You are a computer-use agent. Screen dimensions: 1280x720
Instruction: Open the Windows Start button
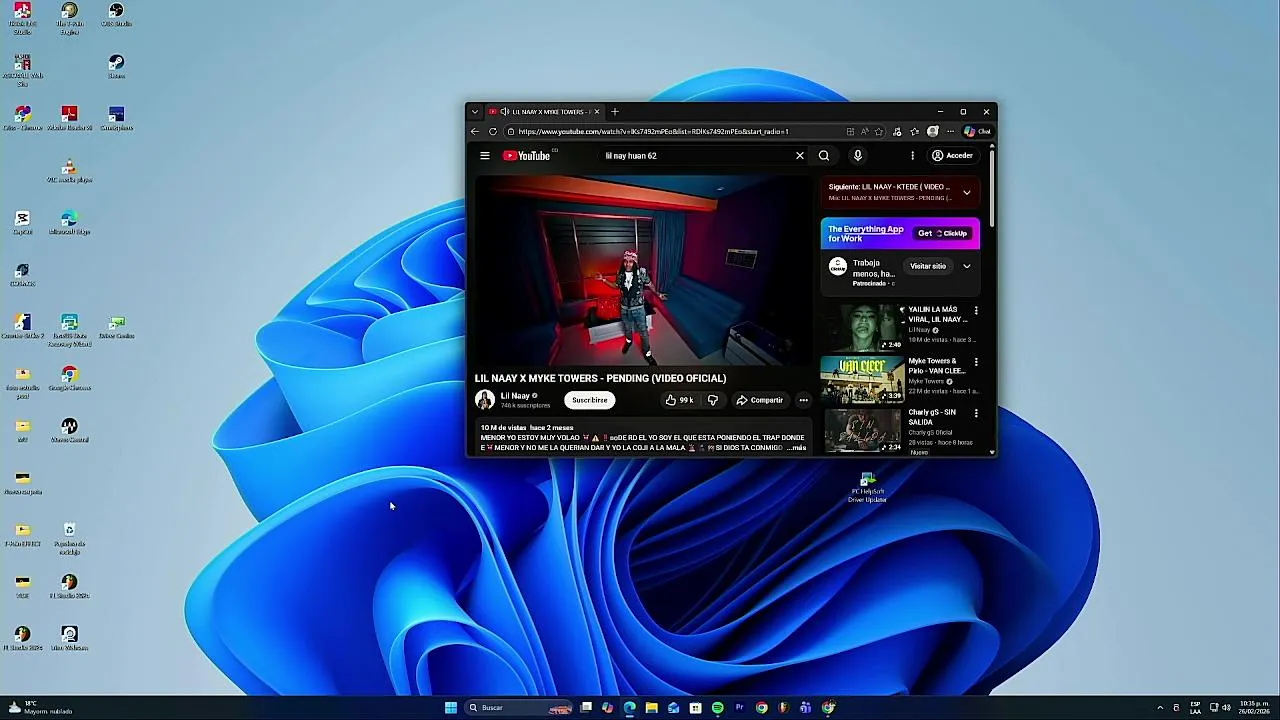click(451, 708)
